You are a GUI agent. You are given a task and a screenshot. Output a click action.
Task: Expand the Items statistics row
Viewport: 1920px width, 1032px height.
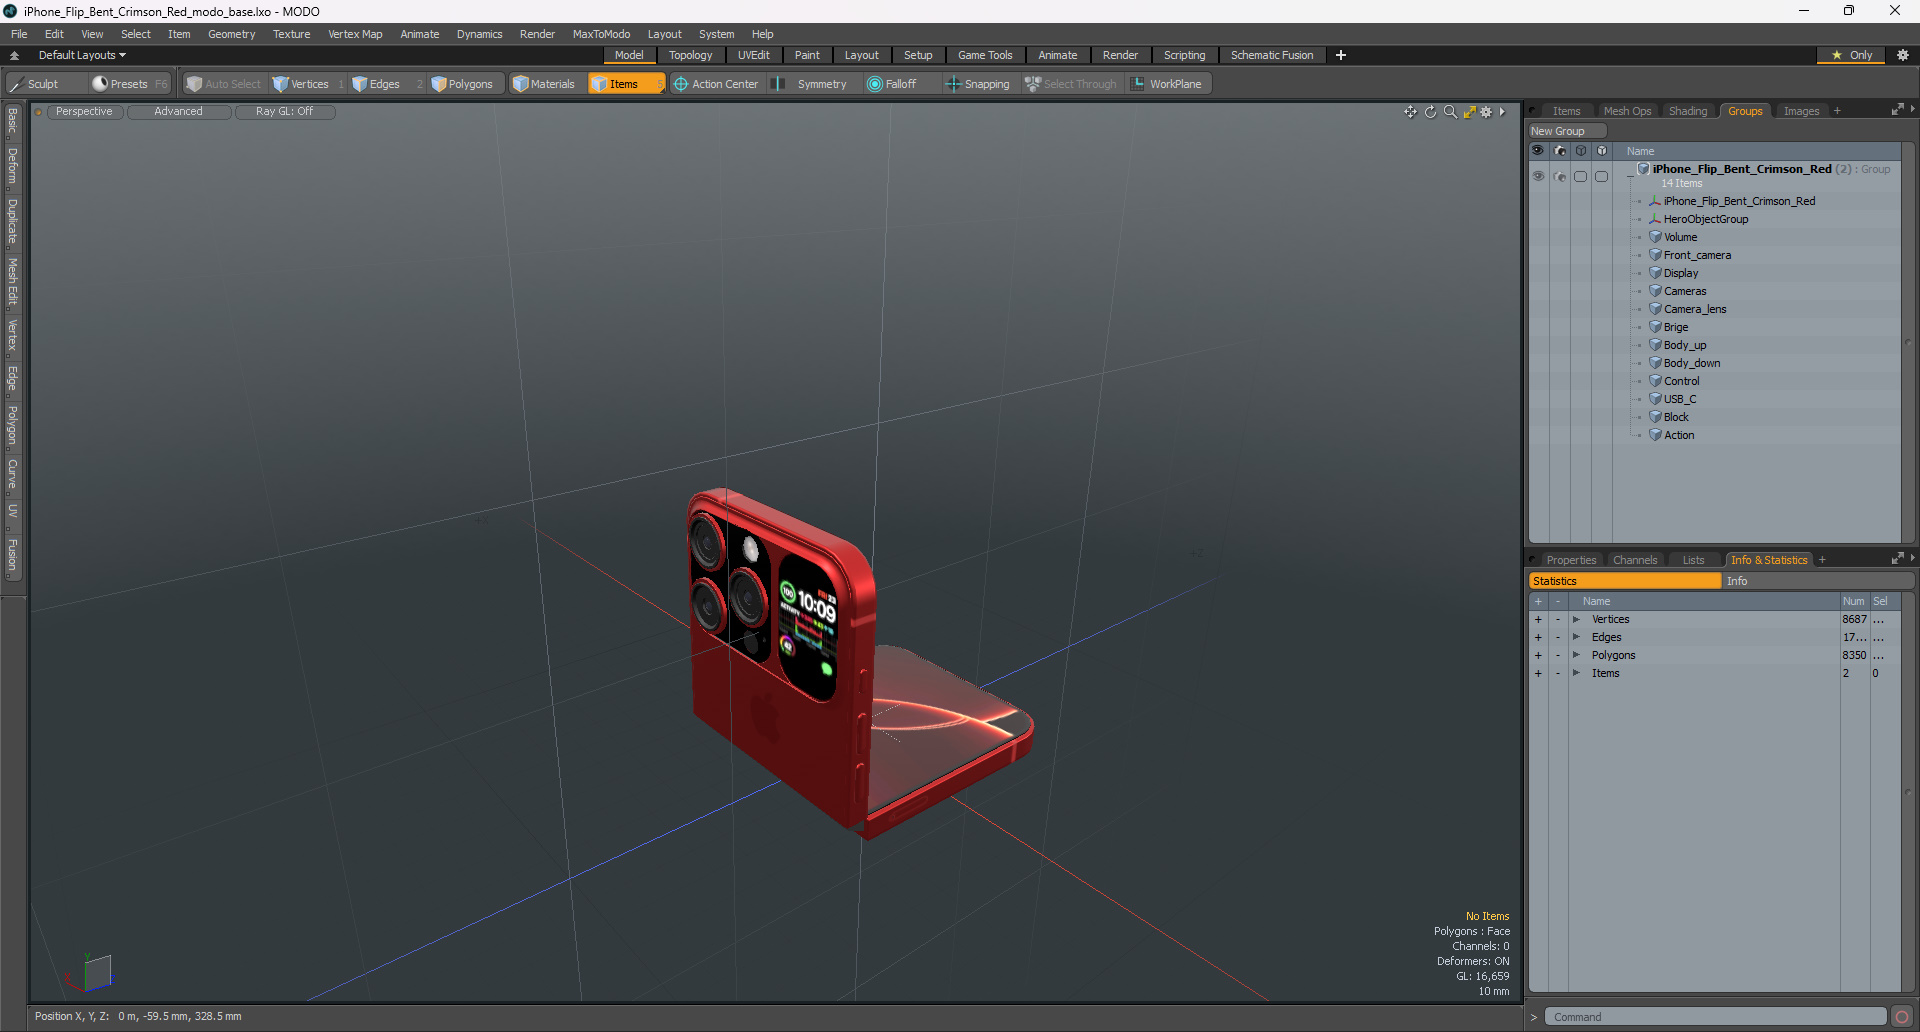click(1576, 674)
